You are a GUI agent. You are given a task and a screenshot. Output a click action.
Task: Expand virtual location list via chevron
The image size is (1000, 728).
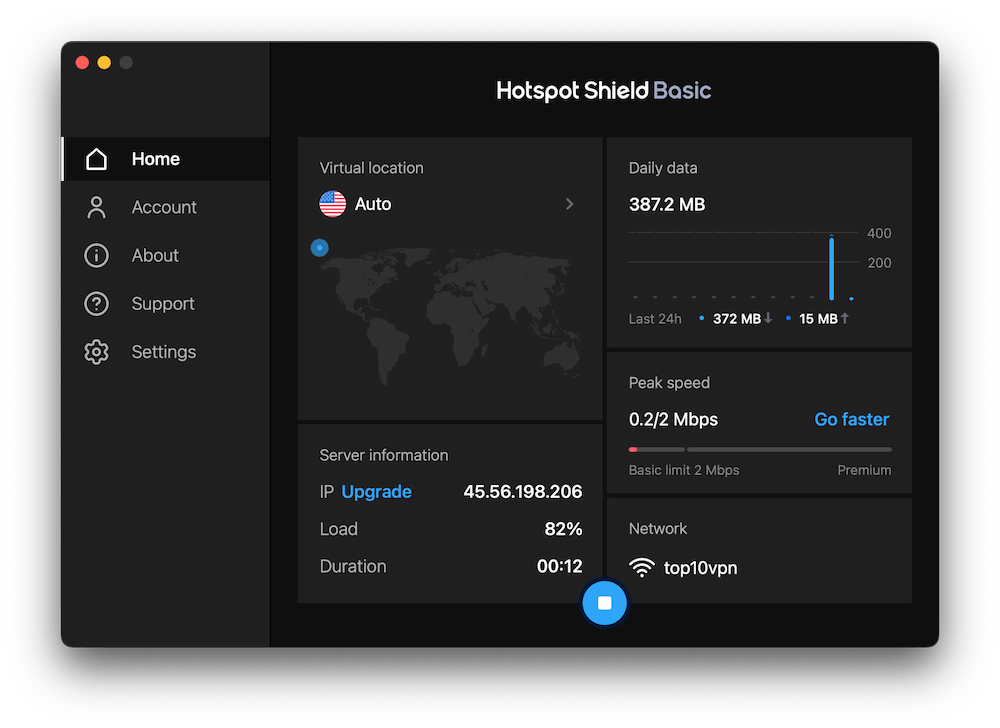(570, 204)
